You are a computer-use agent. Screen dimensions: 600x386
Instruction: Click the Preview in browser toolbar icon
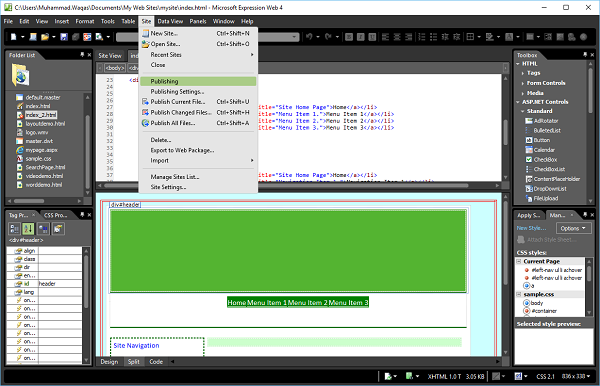99,37
